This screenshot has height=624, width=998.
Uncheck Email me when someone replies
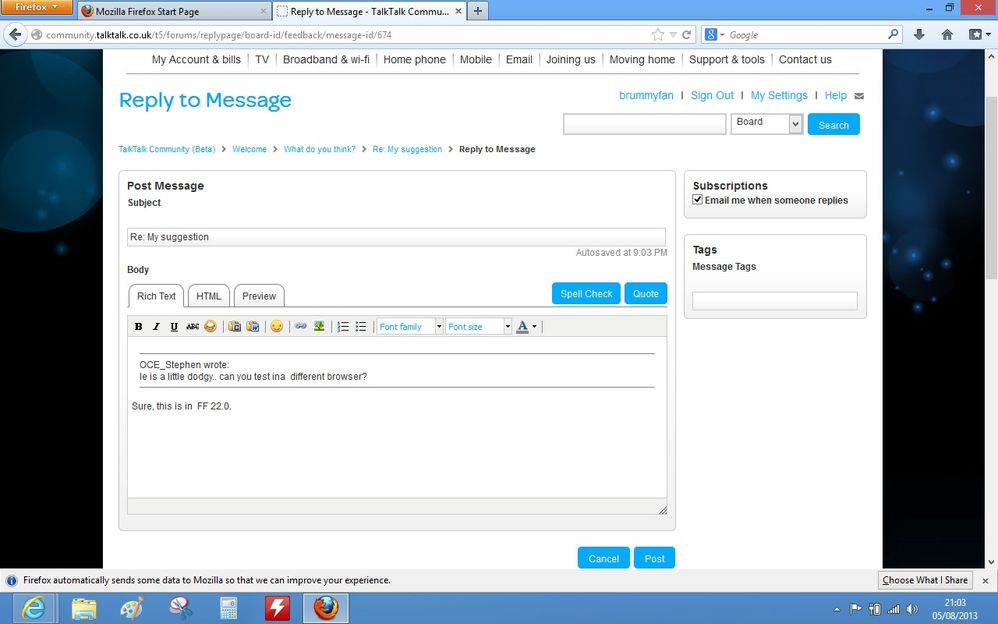tap(698, 200)
